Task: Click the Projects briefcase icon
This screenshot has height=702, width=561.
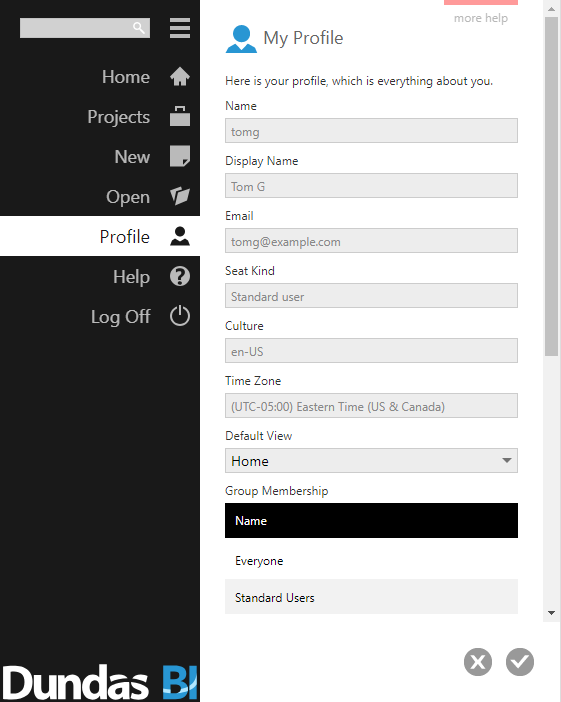Action: [x=180, y=116]
